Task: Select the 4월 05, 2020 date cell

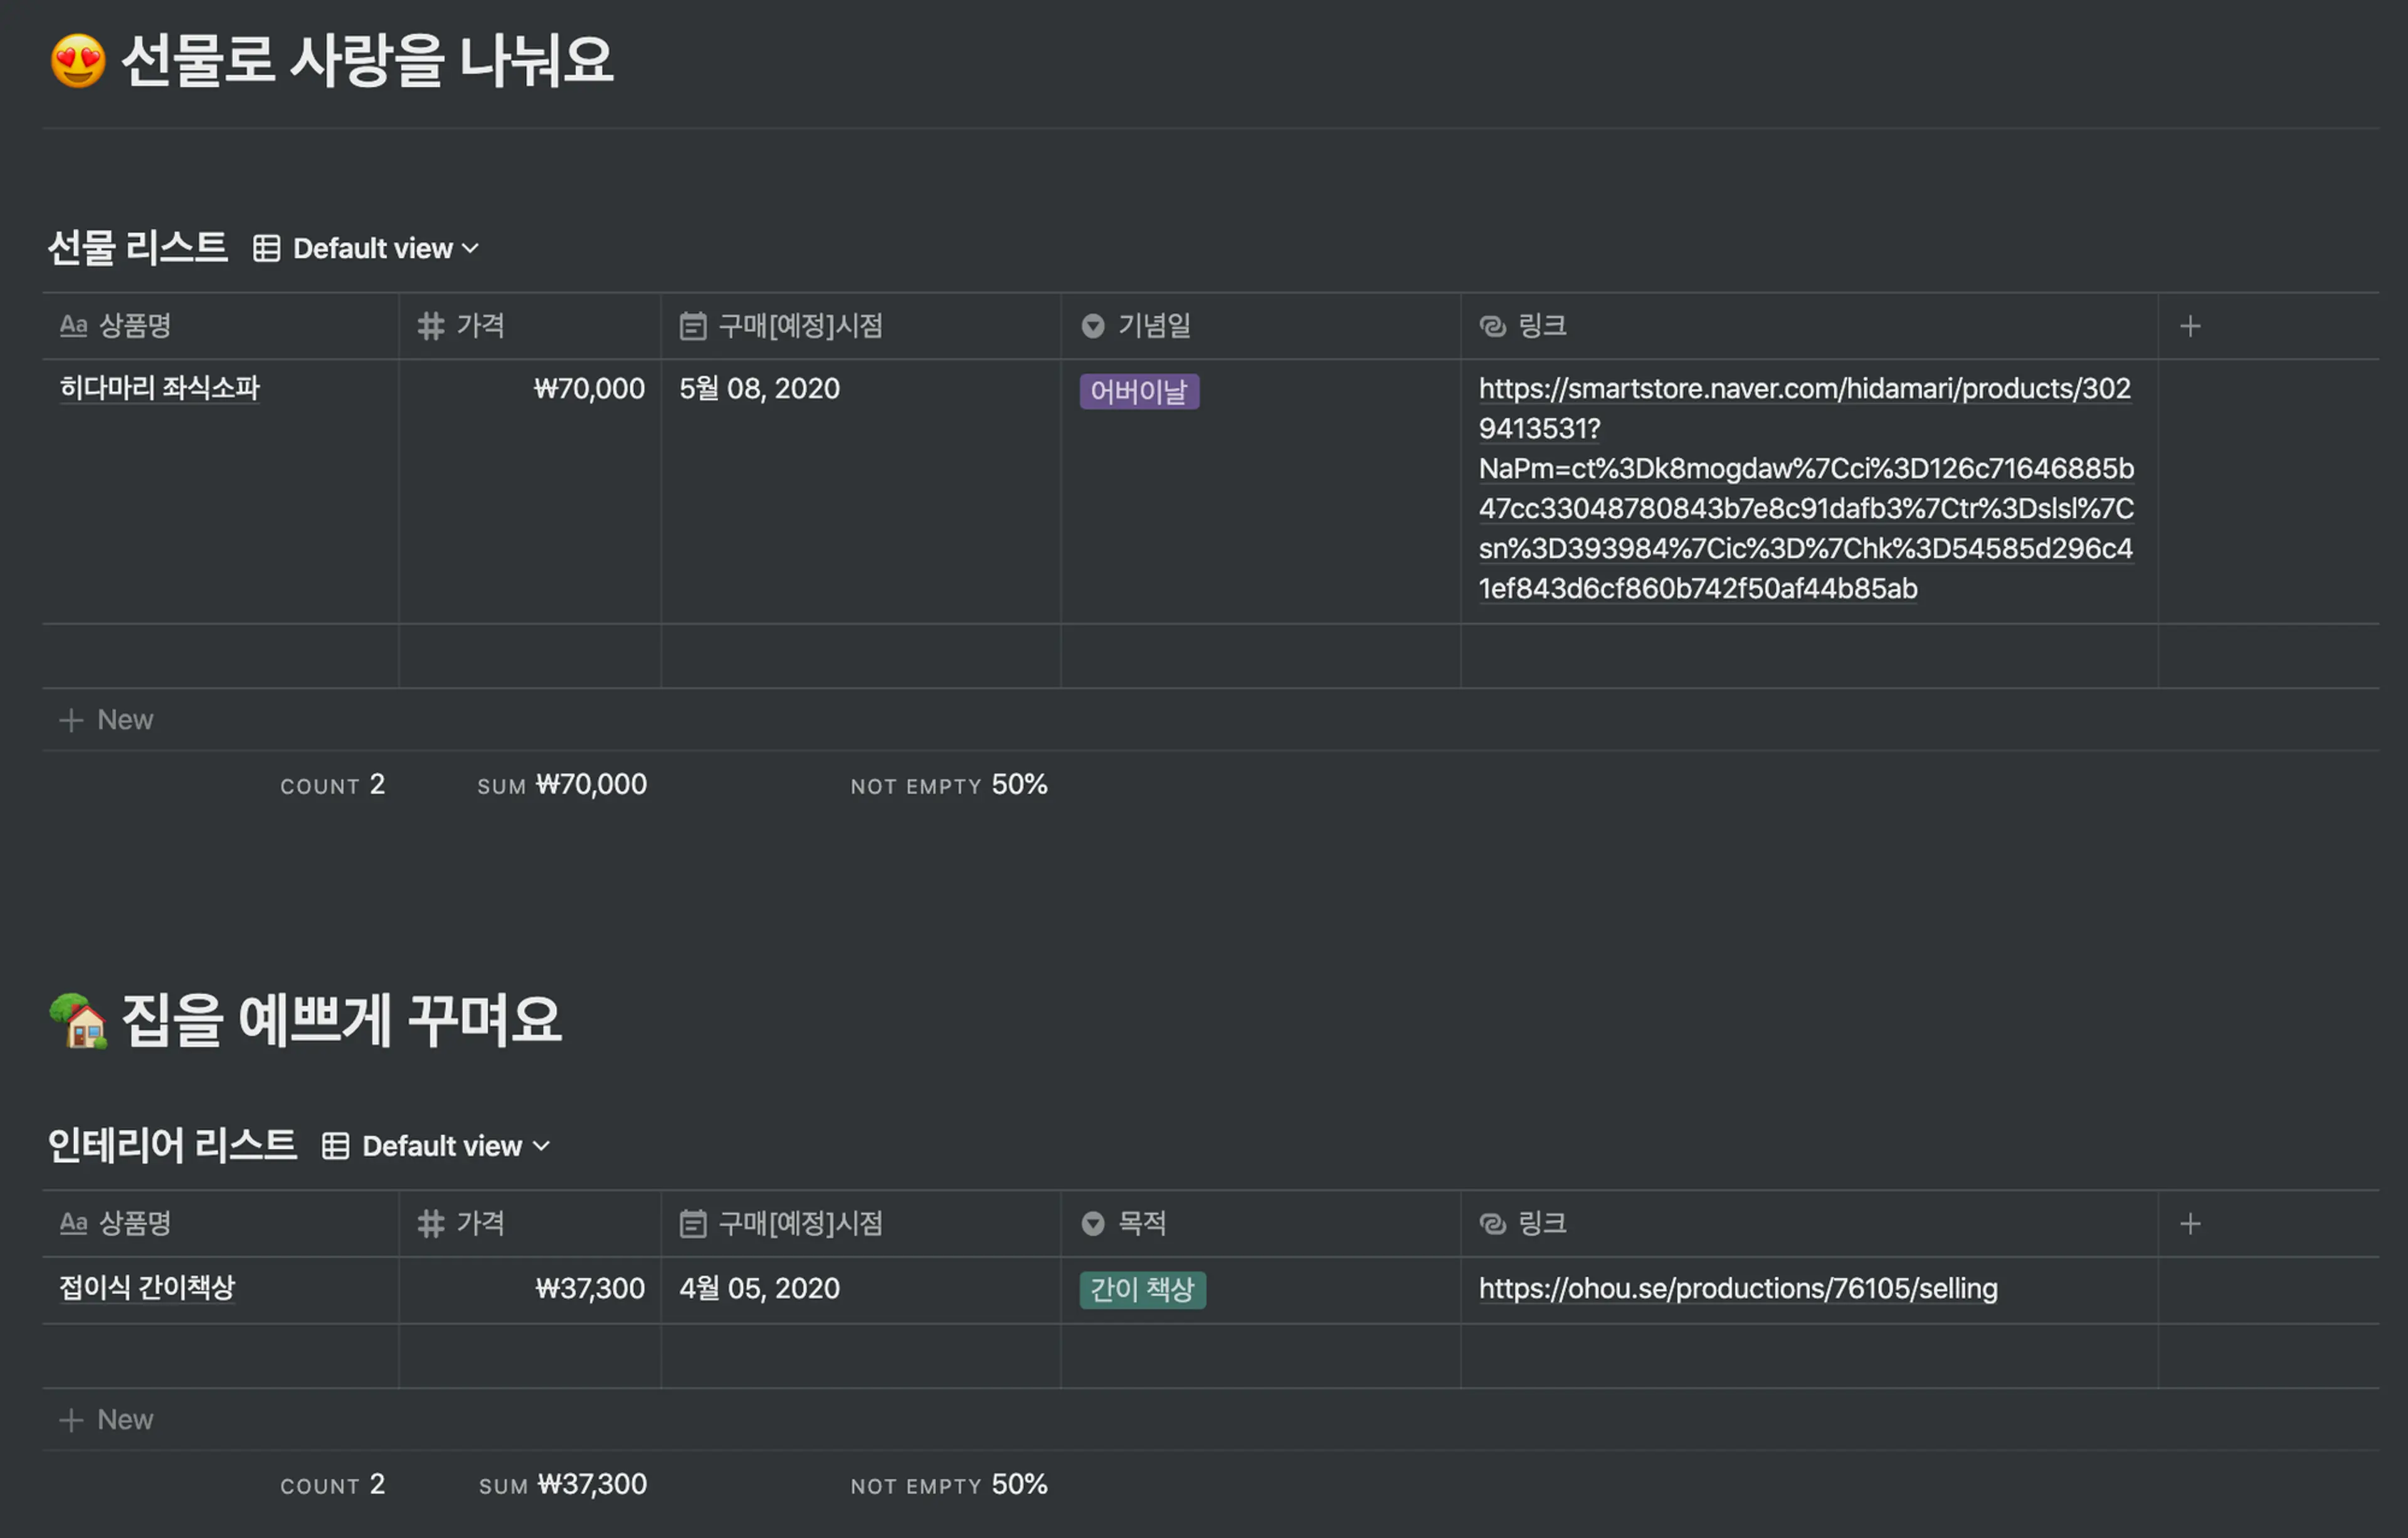Action: coord(860,1290)
